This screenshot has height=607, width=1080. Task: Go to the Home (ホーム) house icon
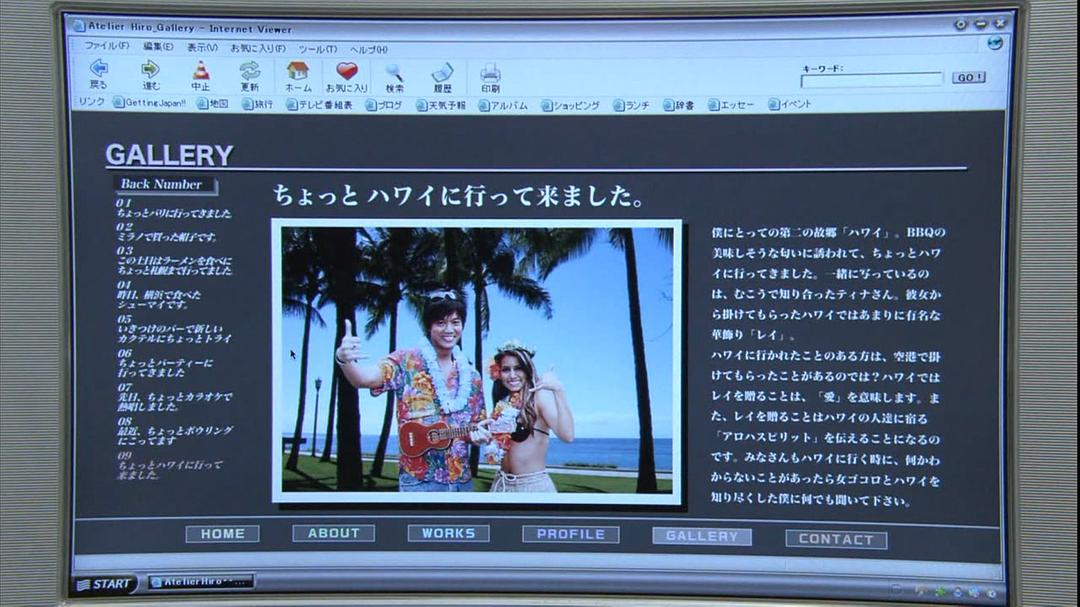(297, 71)
